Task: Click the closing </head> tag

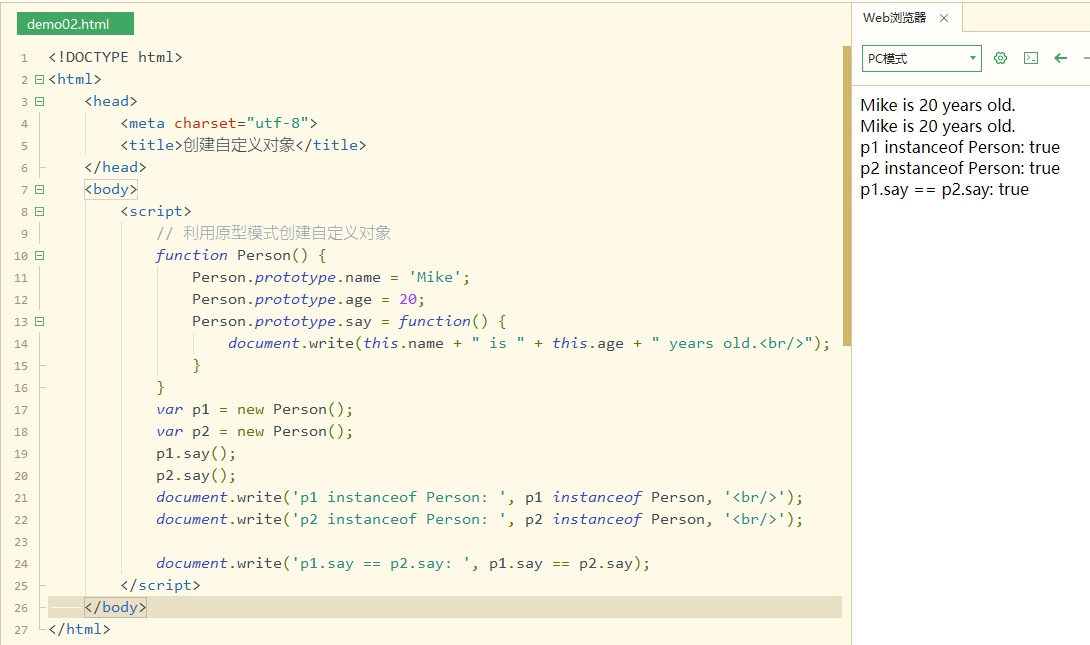Action: click(115, 168)
